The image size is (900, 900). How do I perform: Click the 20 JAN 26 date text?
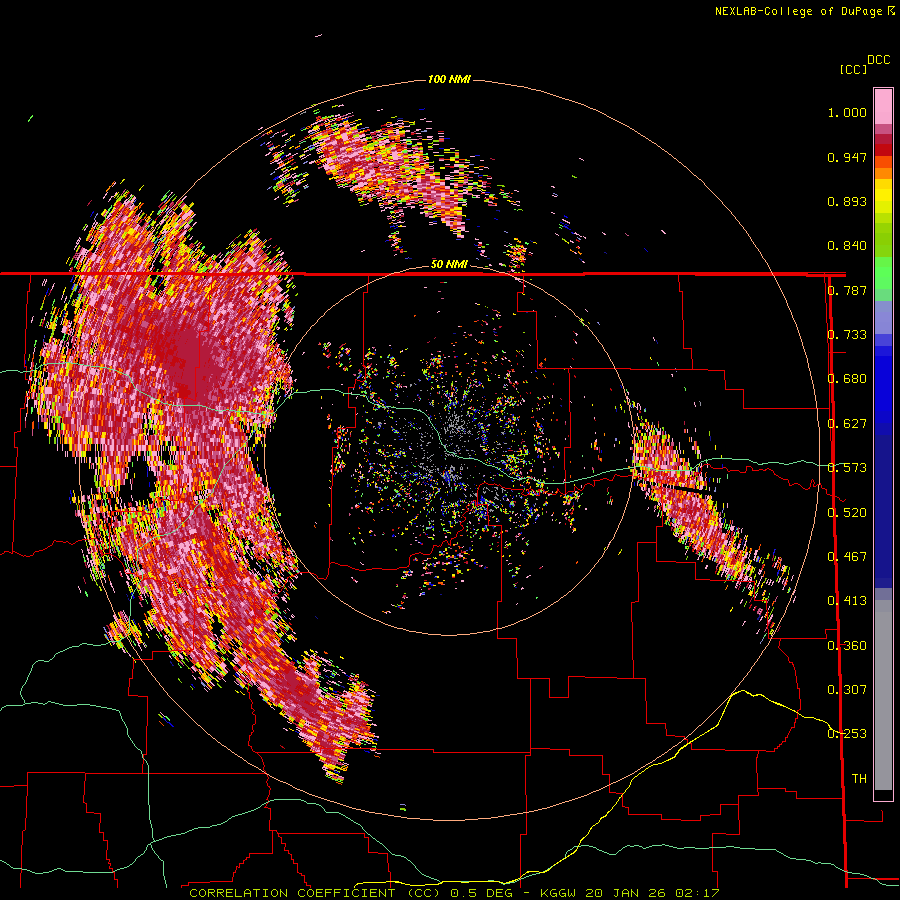(626, 893)
